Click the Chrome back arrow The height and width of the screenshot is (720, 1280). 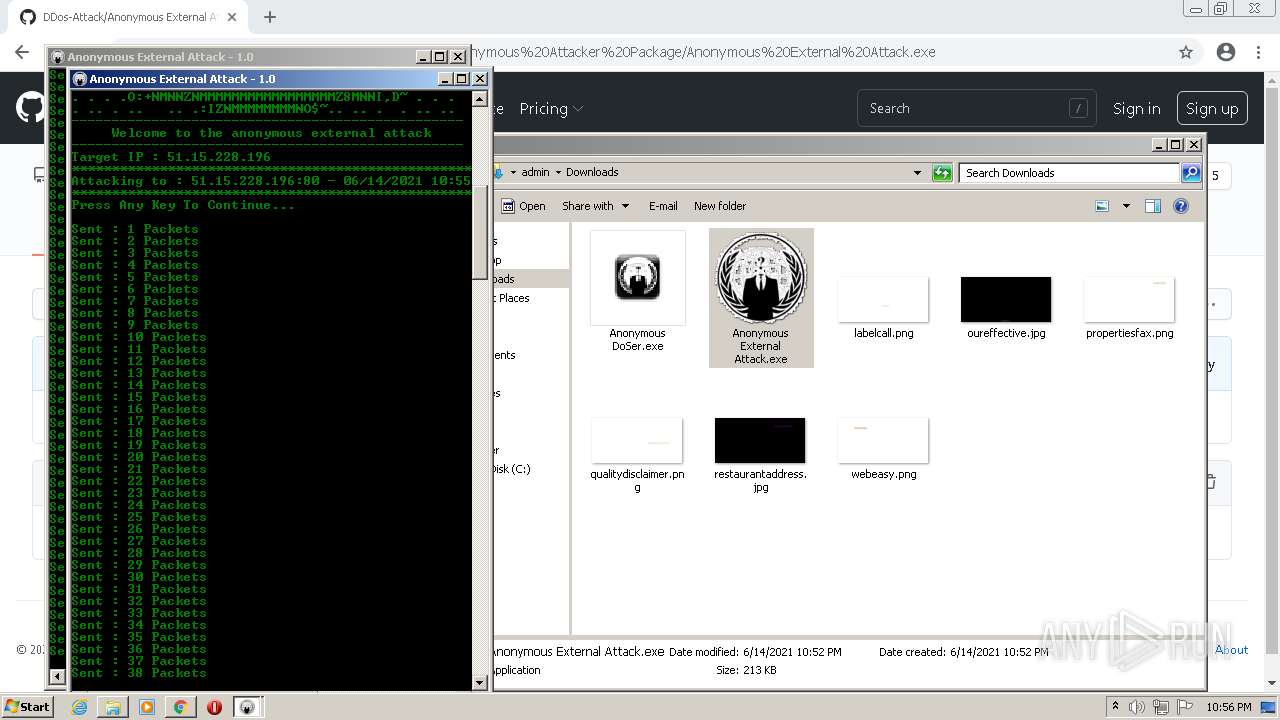point(22,52)
